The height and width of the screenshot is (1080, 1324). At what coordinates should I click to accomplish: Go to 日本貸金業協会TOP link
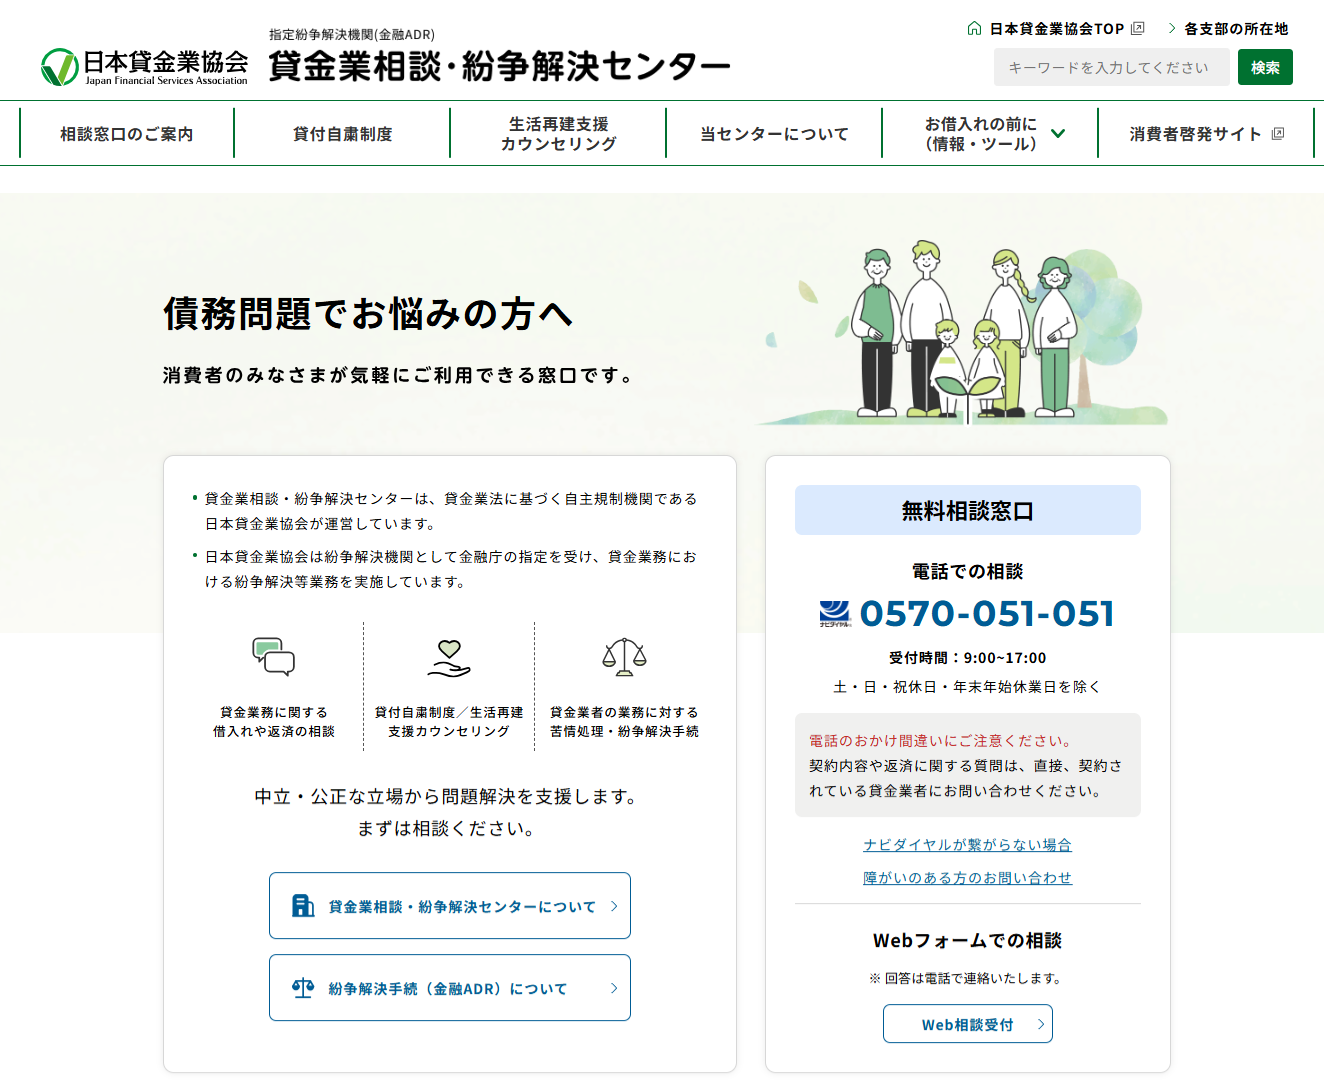(1057, 29)
